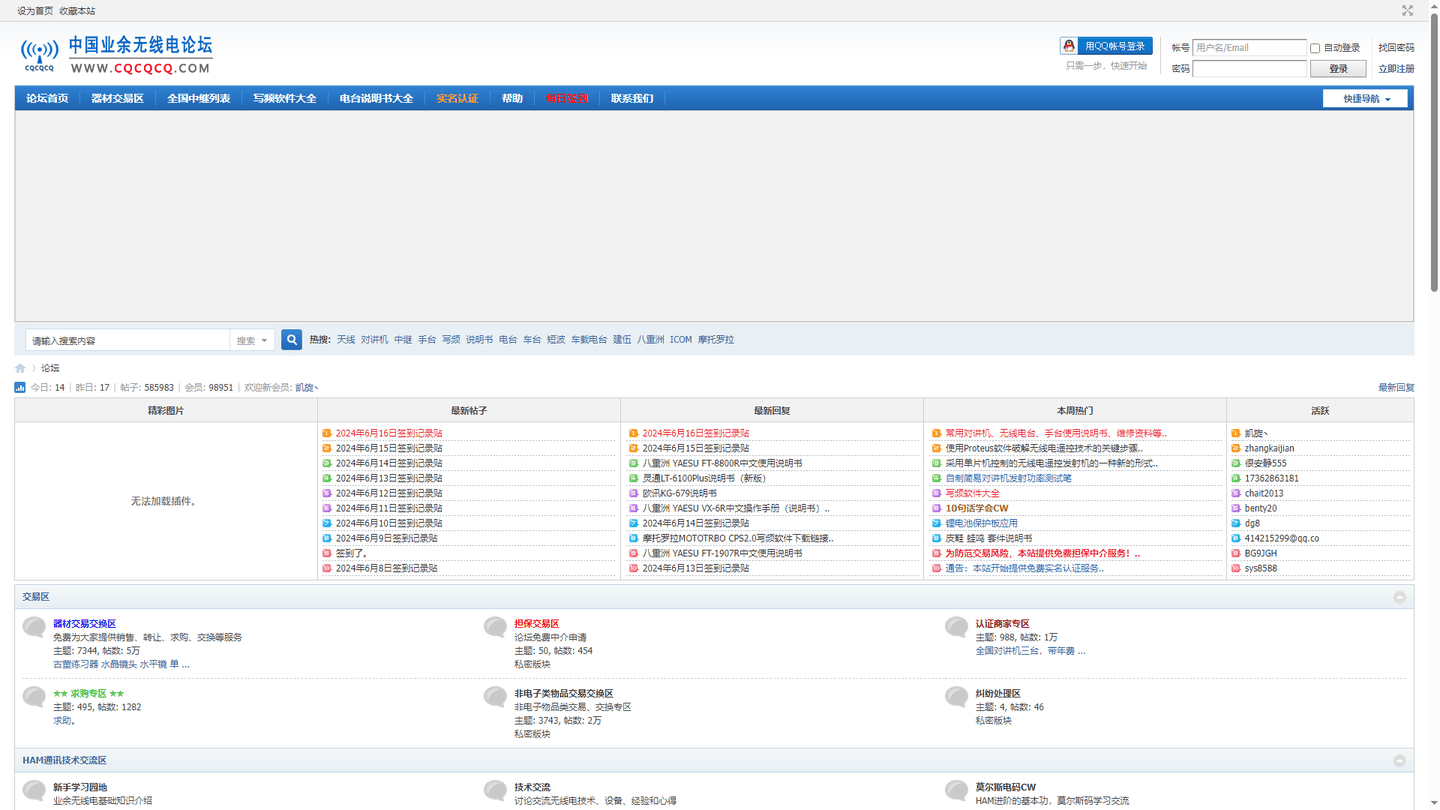
Task: Open 实名认证 in navigation bar
Action: click(x=457, y=99)
